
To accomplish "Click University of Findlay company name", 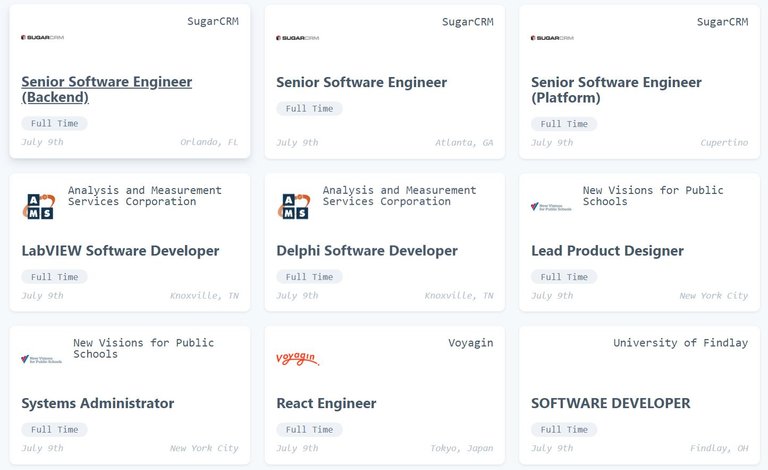I will pos(680,343).
